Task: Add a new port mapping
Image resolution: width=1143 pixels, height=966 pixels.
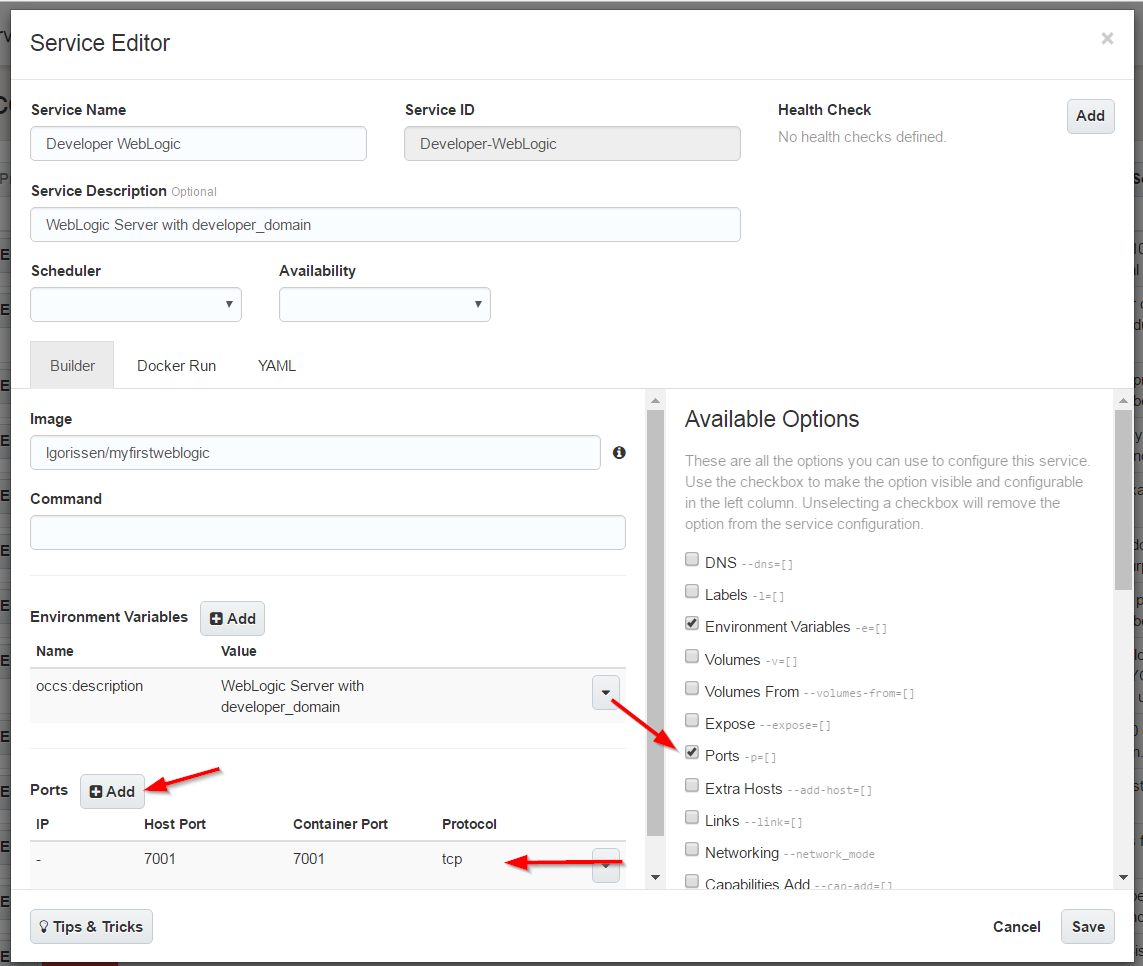Action: pos(112,791)
